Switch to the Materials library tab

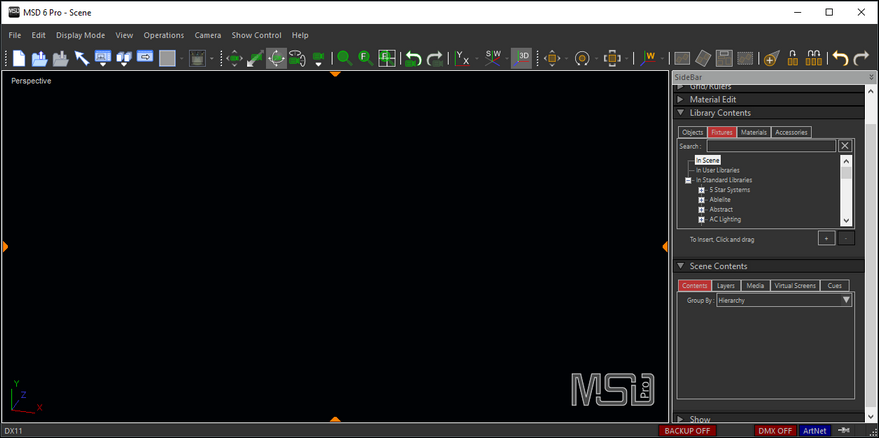(x=753, y=132)
